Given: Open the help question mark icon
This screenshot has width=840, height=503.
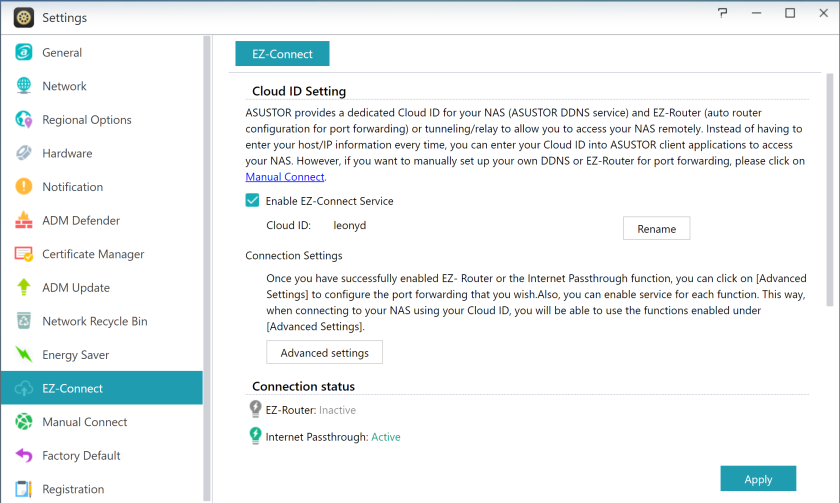Looking at the screenshot, I should (723, 13).
